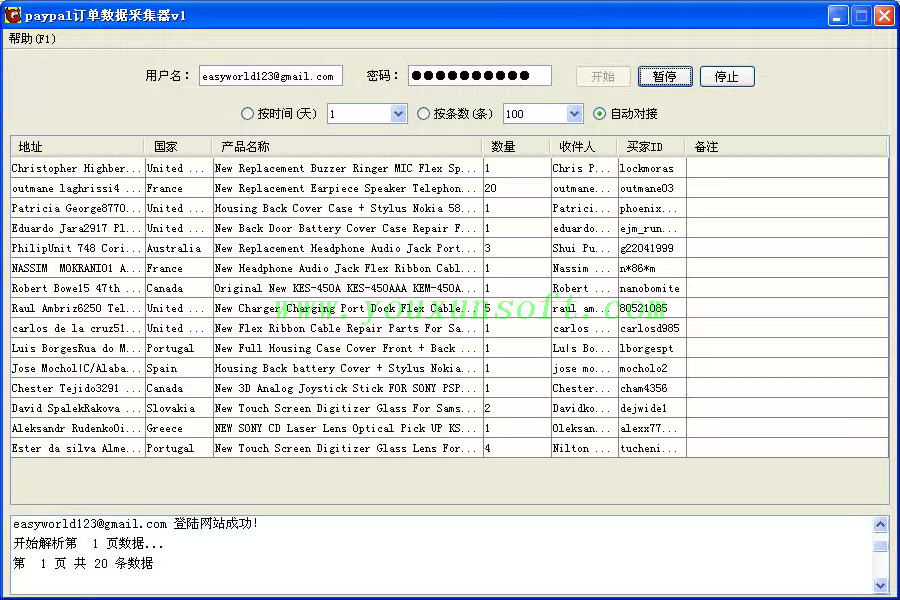The width and height of the screenshot is (900, 600).
Task: Click the Slovakia country cell
Action: click(178, 409)
